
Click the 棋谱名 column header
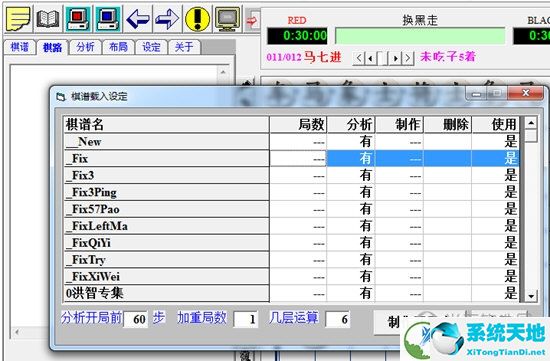click(166, 125)
